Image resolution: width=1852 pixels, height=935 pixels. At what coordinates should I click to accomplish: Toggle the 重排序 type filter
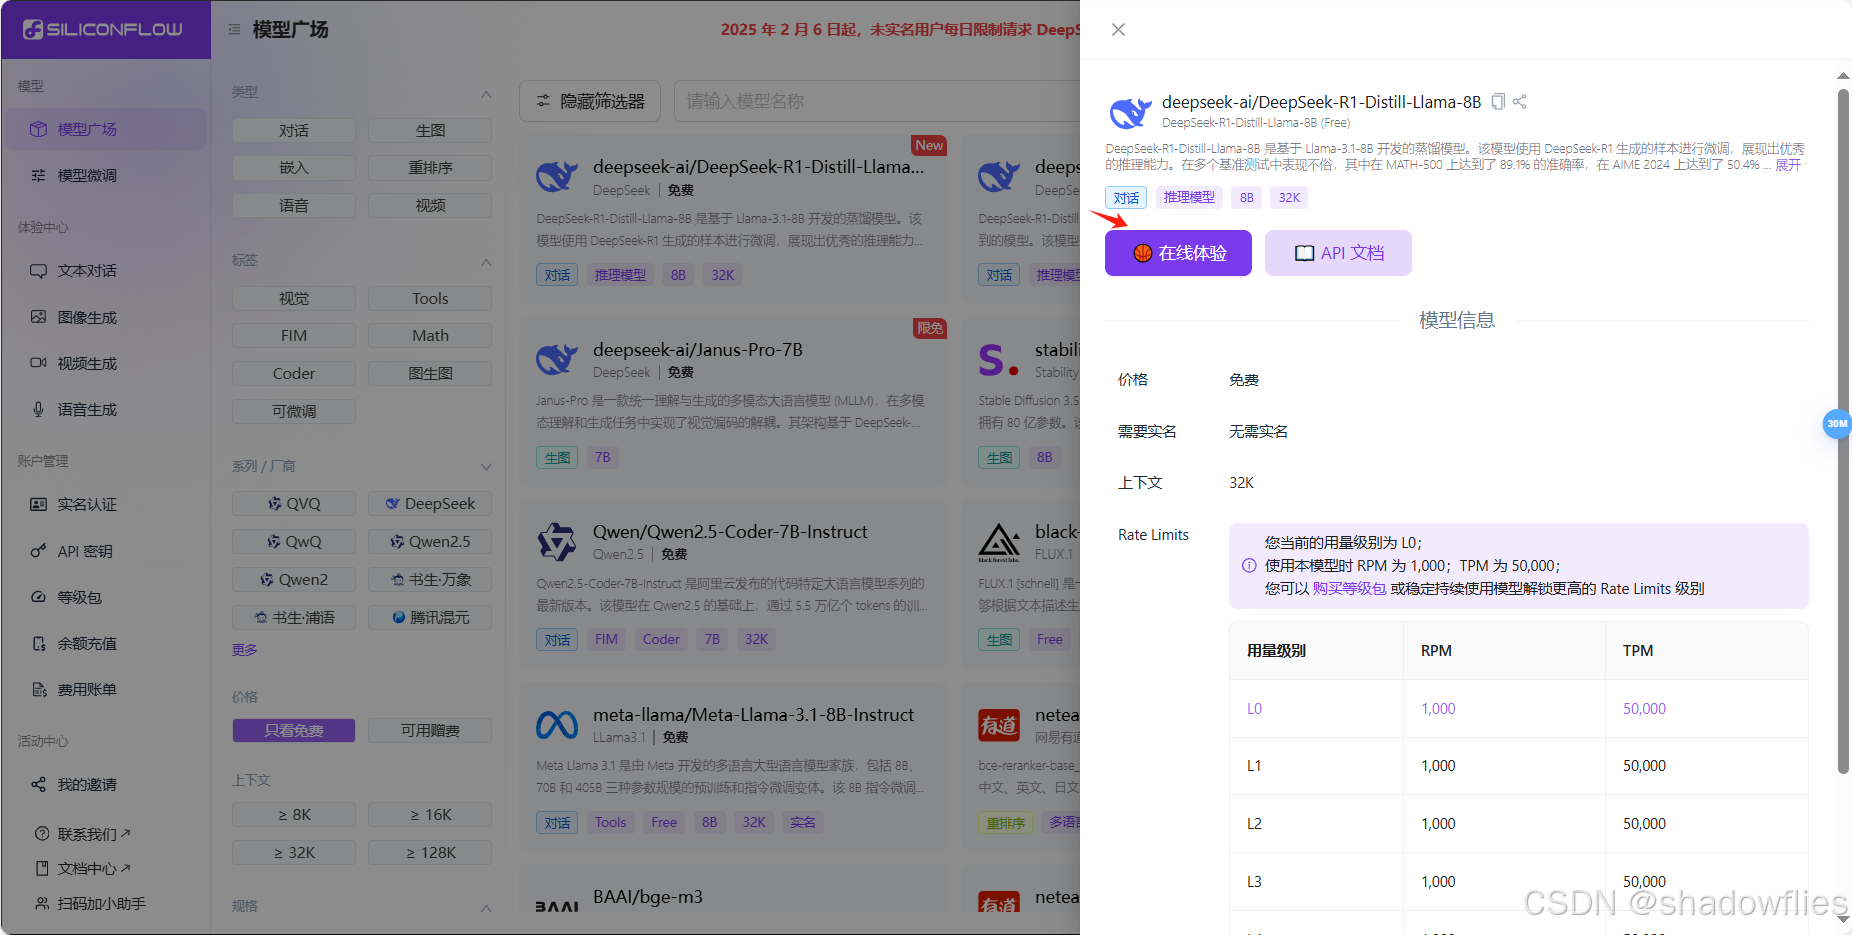coord(430,168)
